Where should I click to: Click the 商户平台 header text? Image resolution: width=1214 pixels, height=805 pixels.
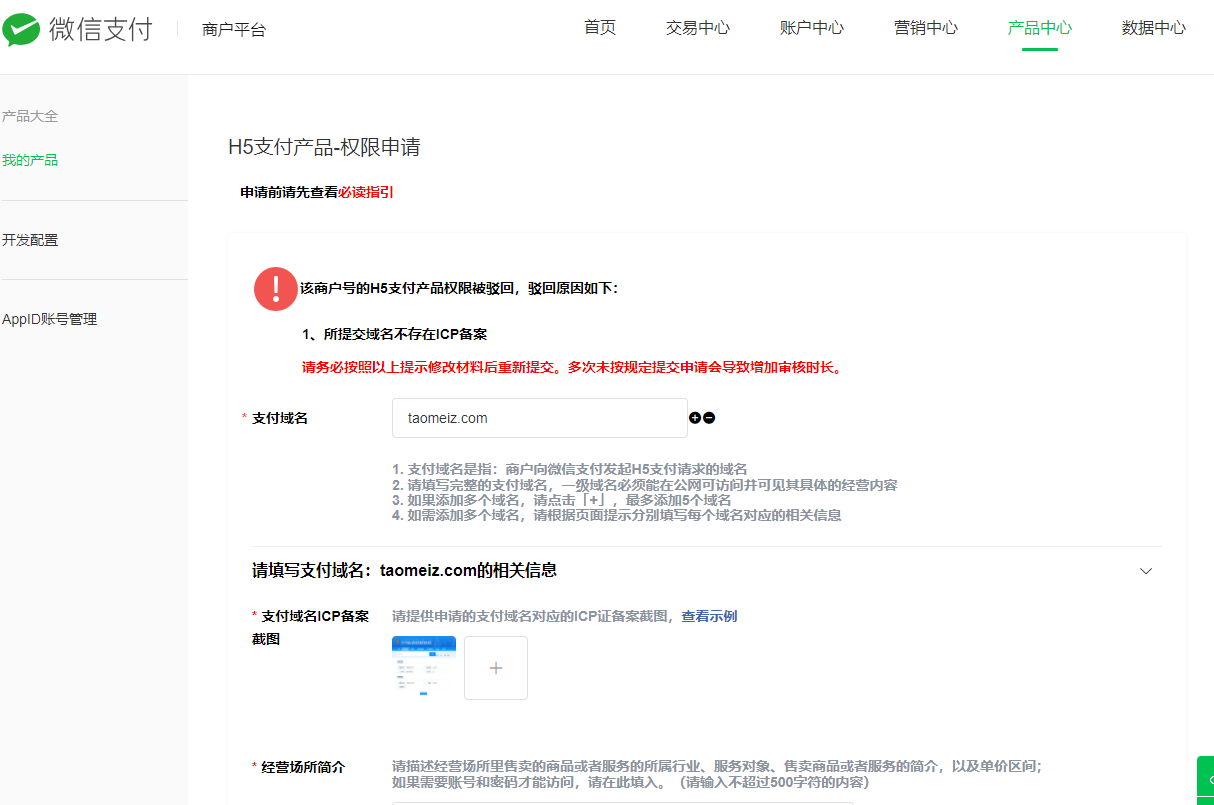(234, 30)
